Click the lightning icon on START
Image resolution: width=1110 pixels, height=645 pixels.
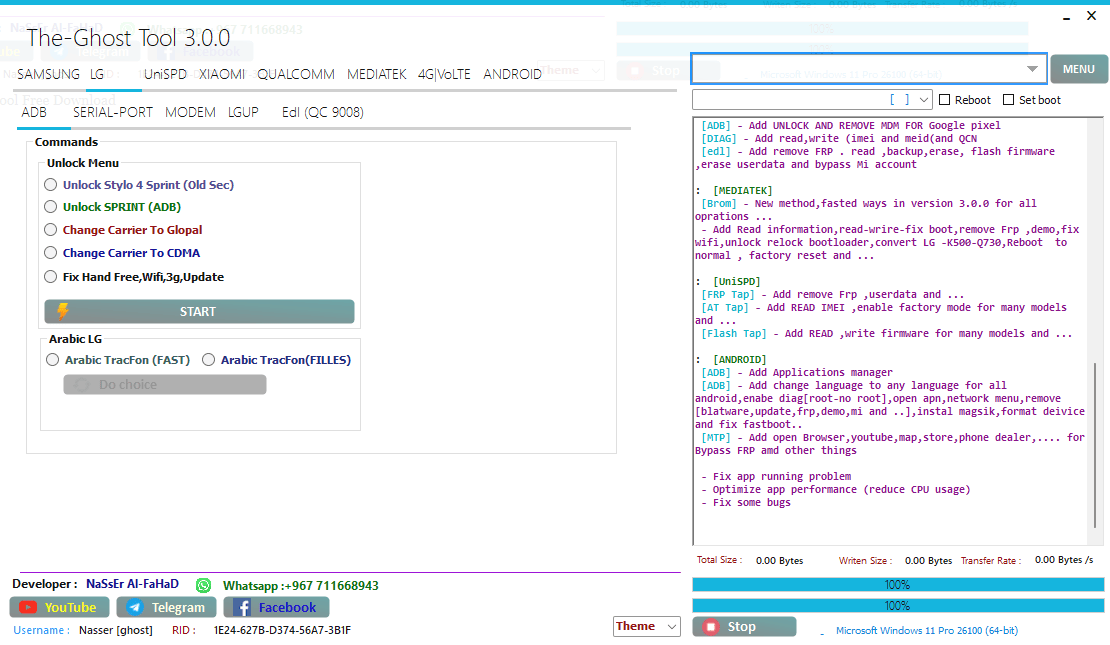pyautogui.click(x=64, y=311)
